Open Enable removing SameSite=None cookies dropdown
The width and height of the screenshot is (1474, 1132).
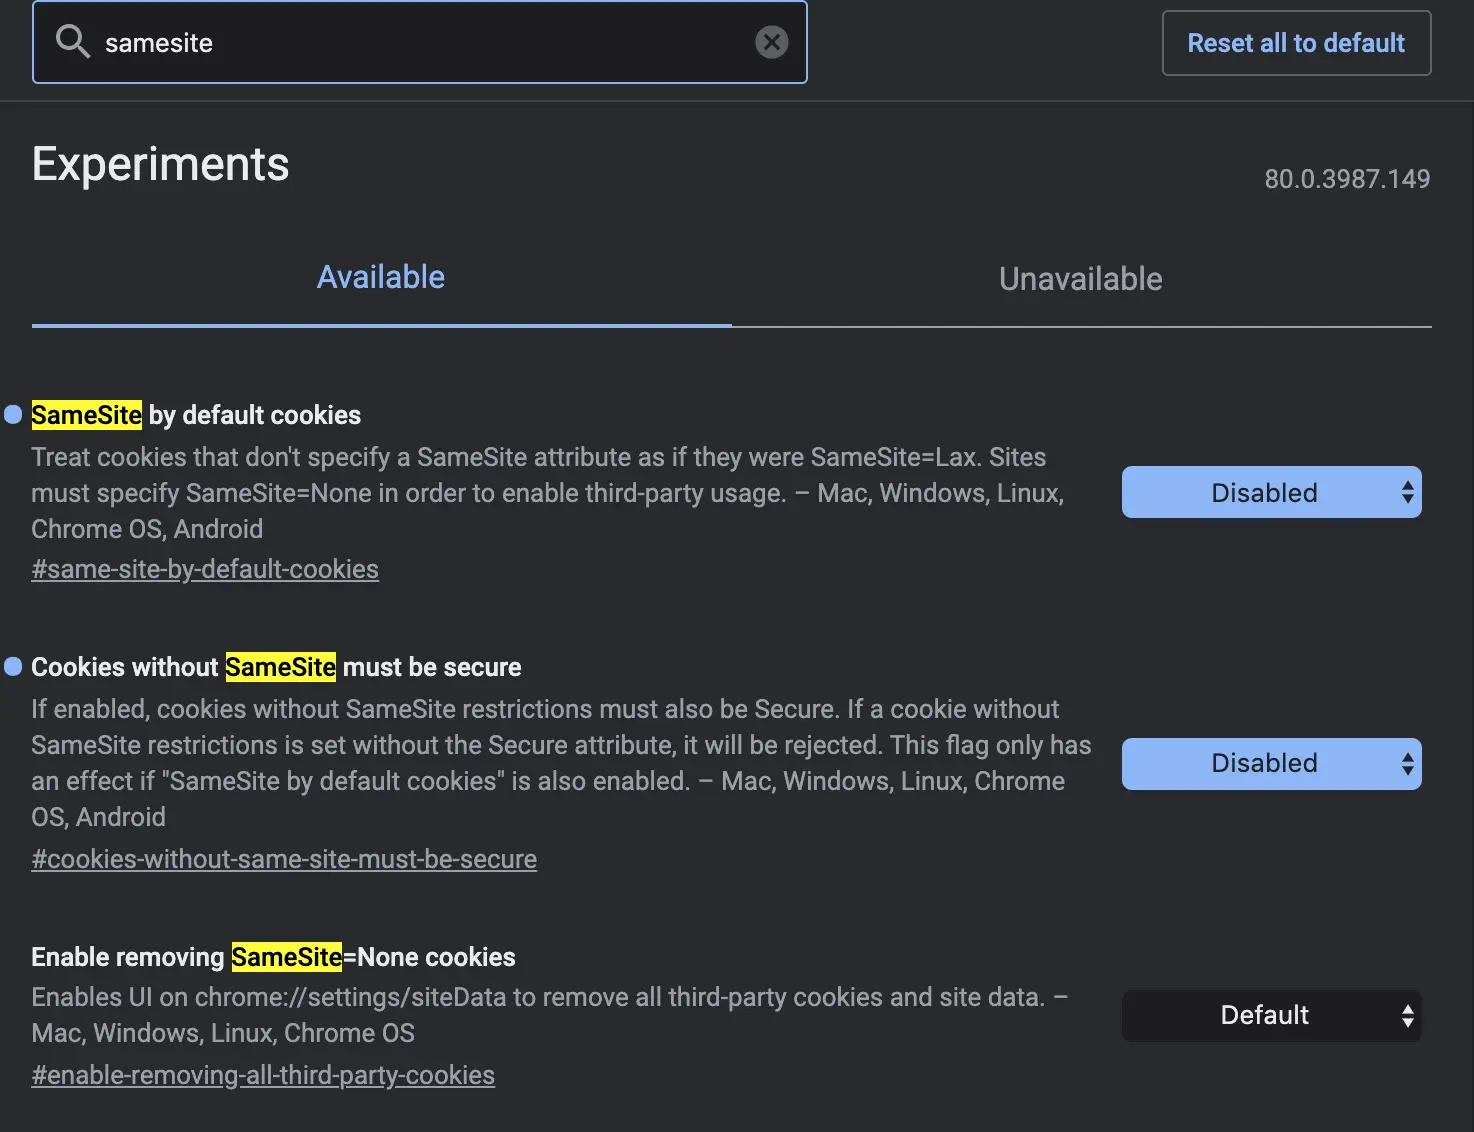point(1271,1016)
